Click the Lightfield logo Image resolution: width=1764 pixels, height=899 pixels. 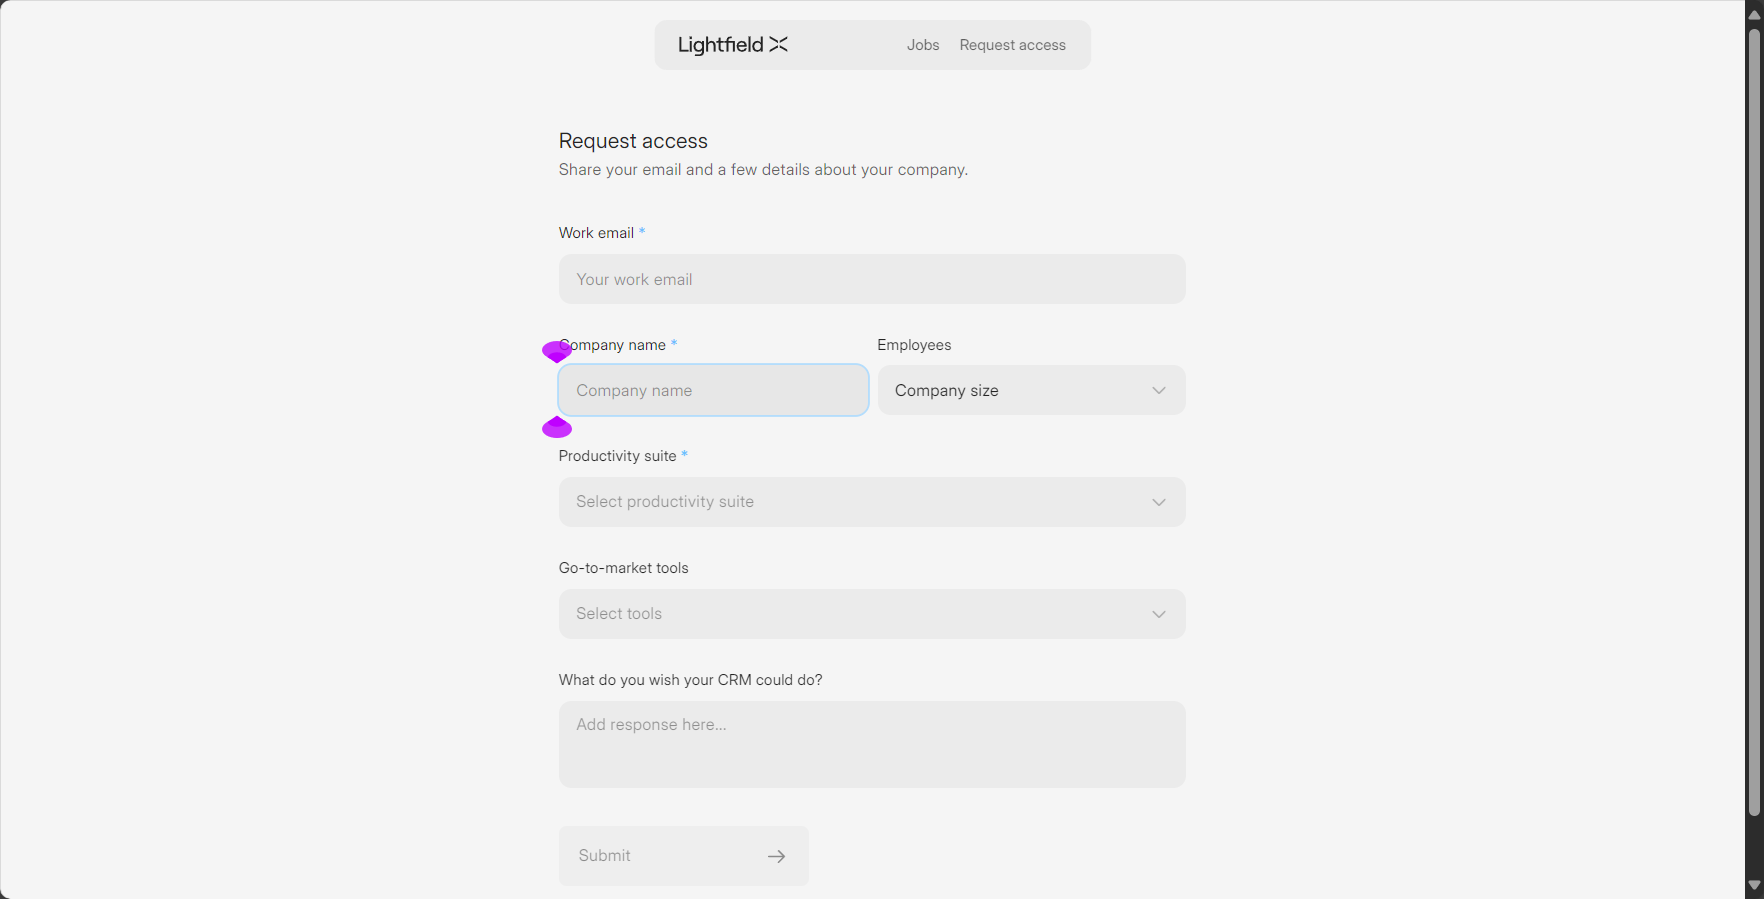point(733,45)
